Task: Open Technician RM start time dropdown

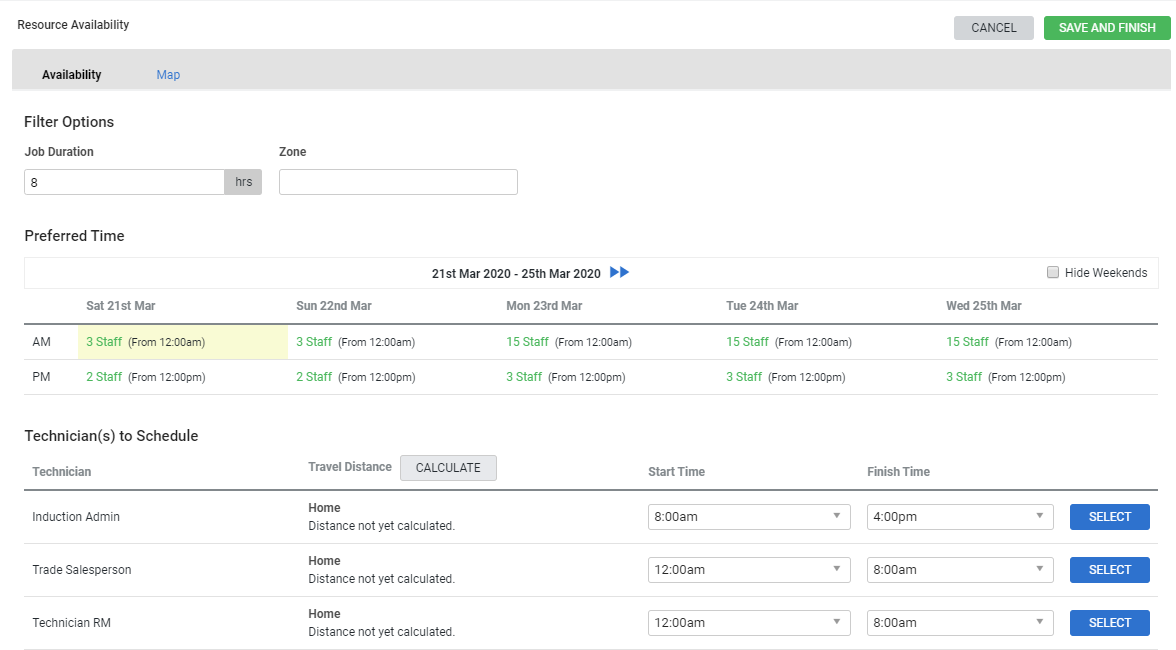Action: tap(748, 623)
